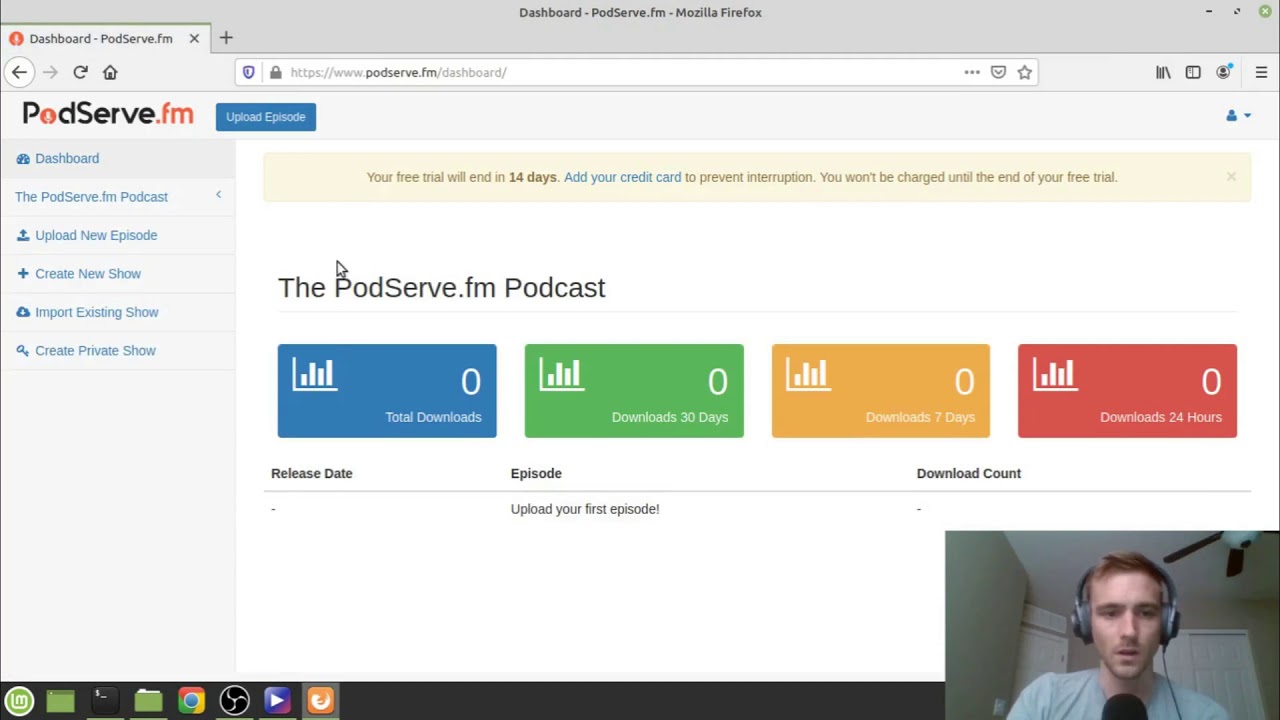Open the file manager taskbar icon
The image size is (1280, 720).
148,701
